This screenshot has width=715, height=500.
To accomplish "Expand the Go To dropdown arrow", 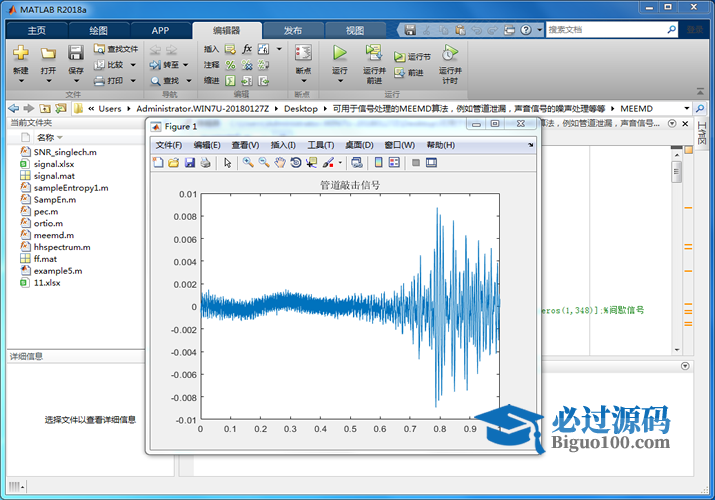I will tap(186, 65).
